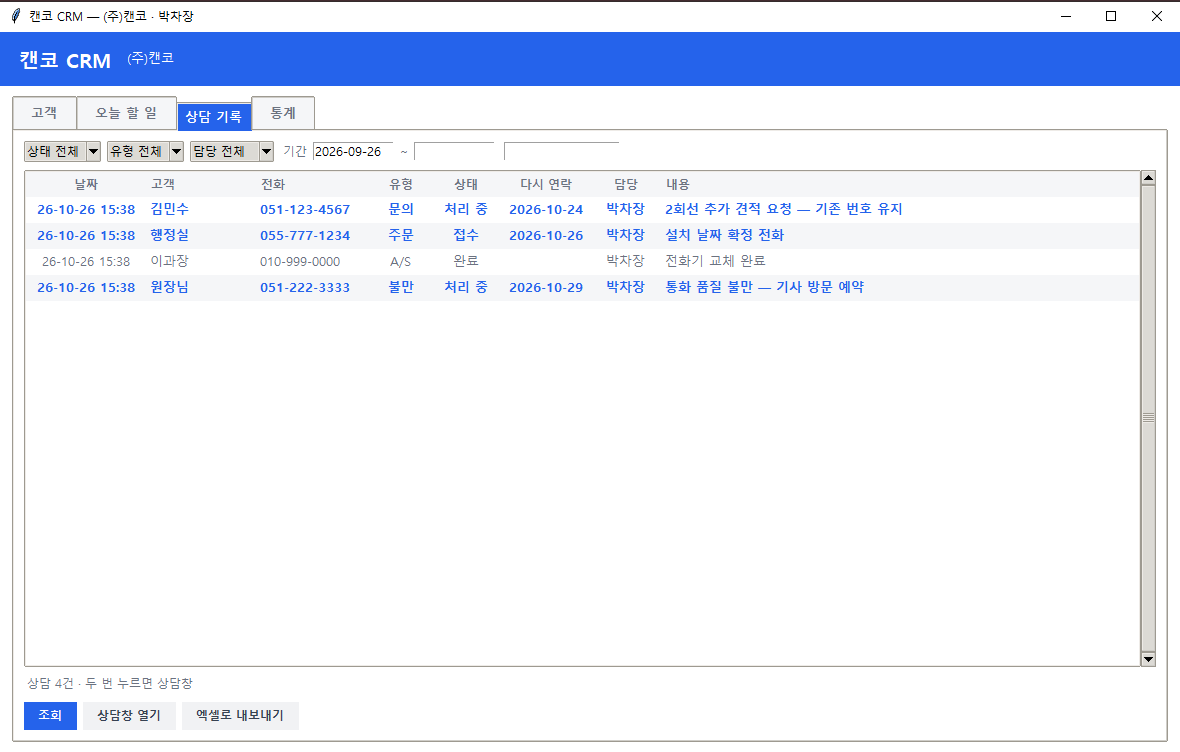1180x752 pixels.
Task: Click the start date field 2026-09-26
Action: click(x=353, y=151)
